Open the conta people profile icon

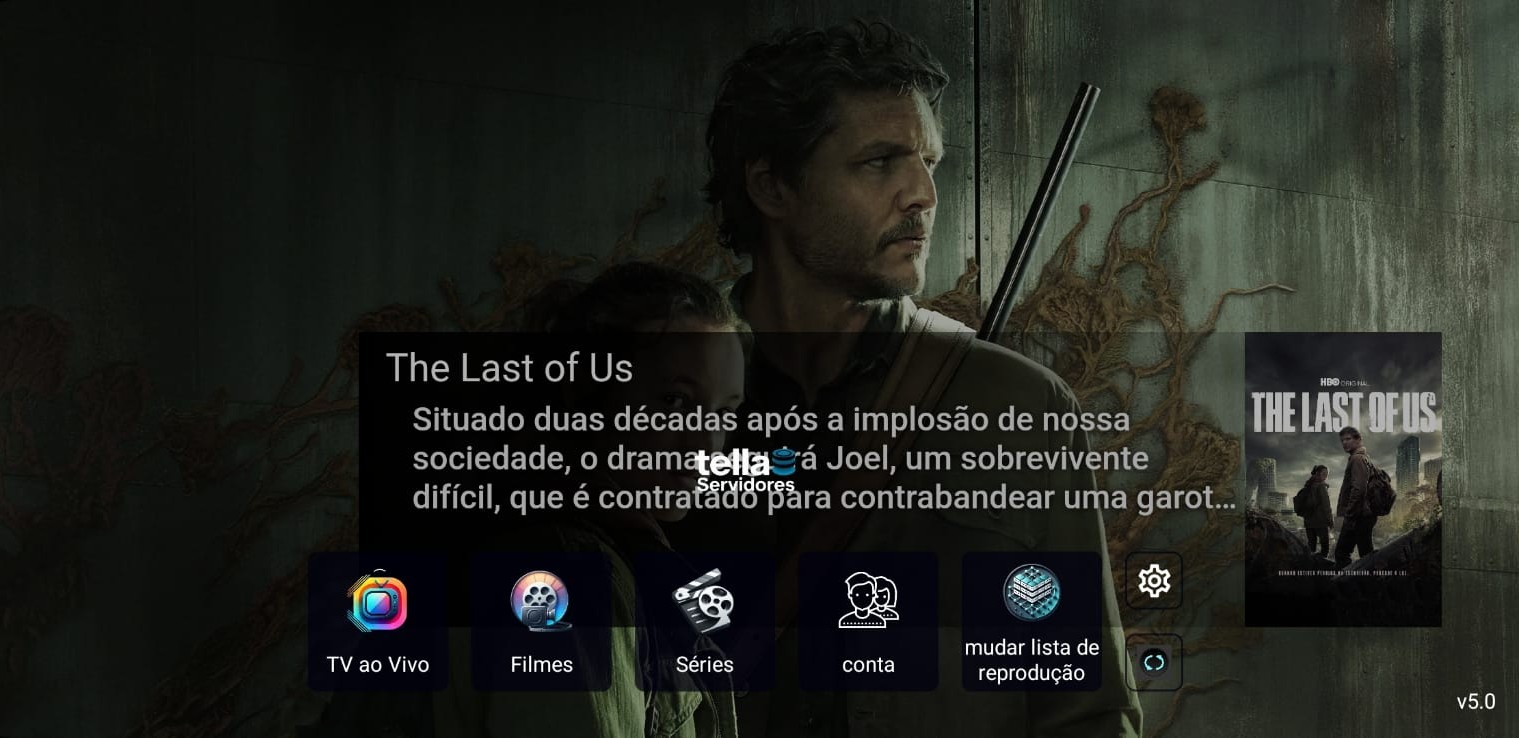click(868, 601)
